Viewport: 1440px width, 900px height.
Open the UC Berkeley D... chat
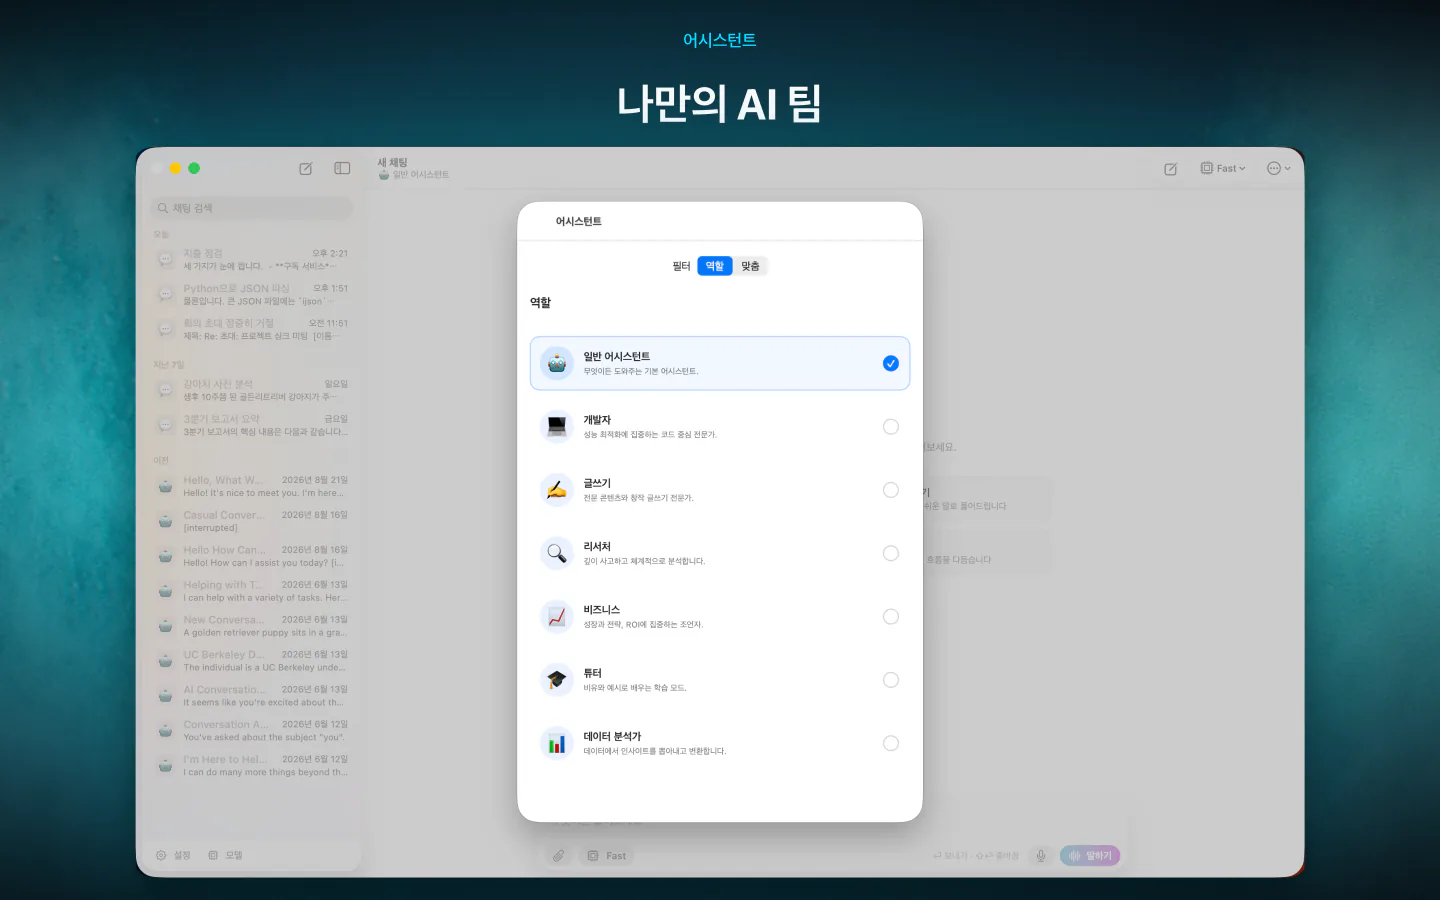click(252, 661)
